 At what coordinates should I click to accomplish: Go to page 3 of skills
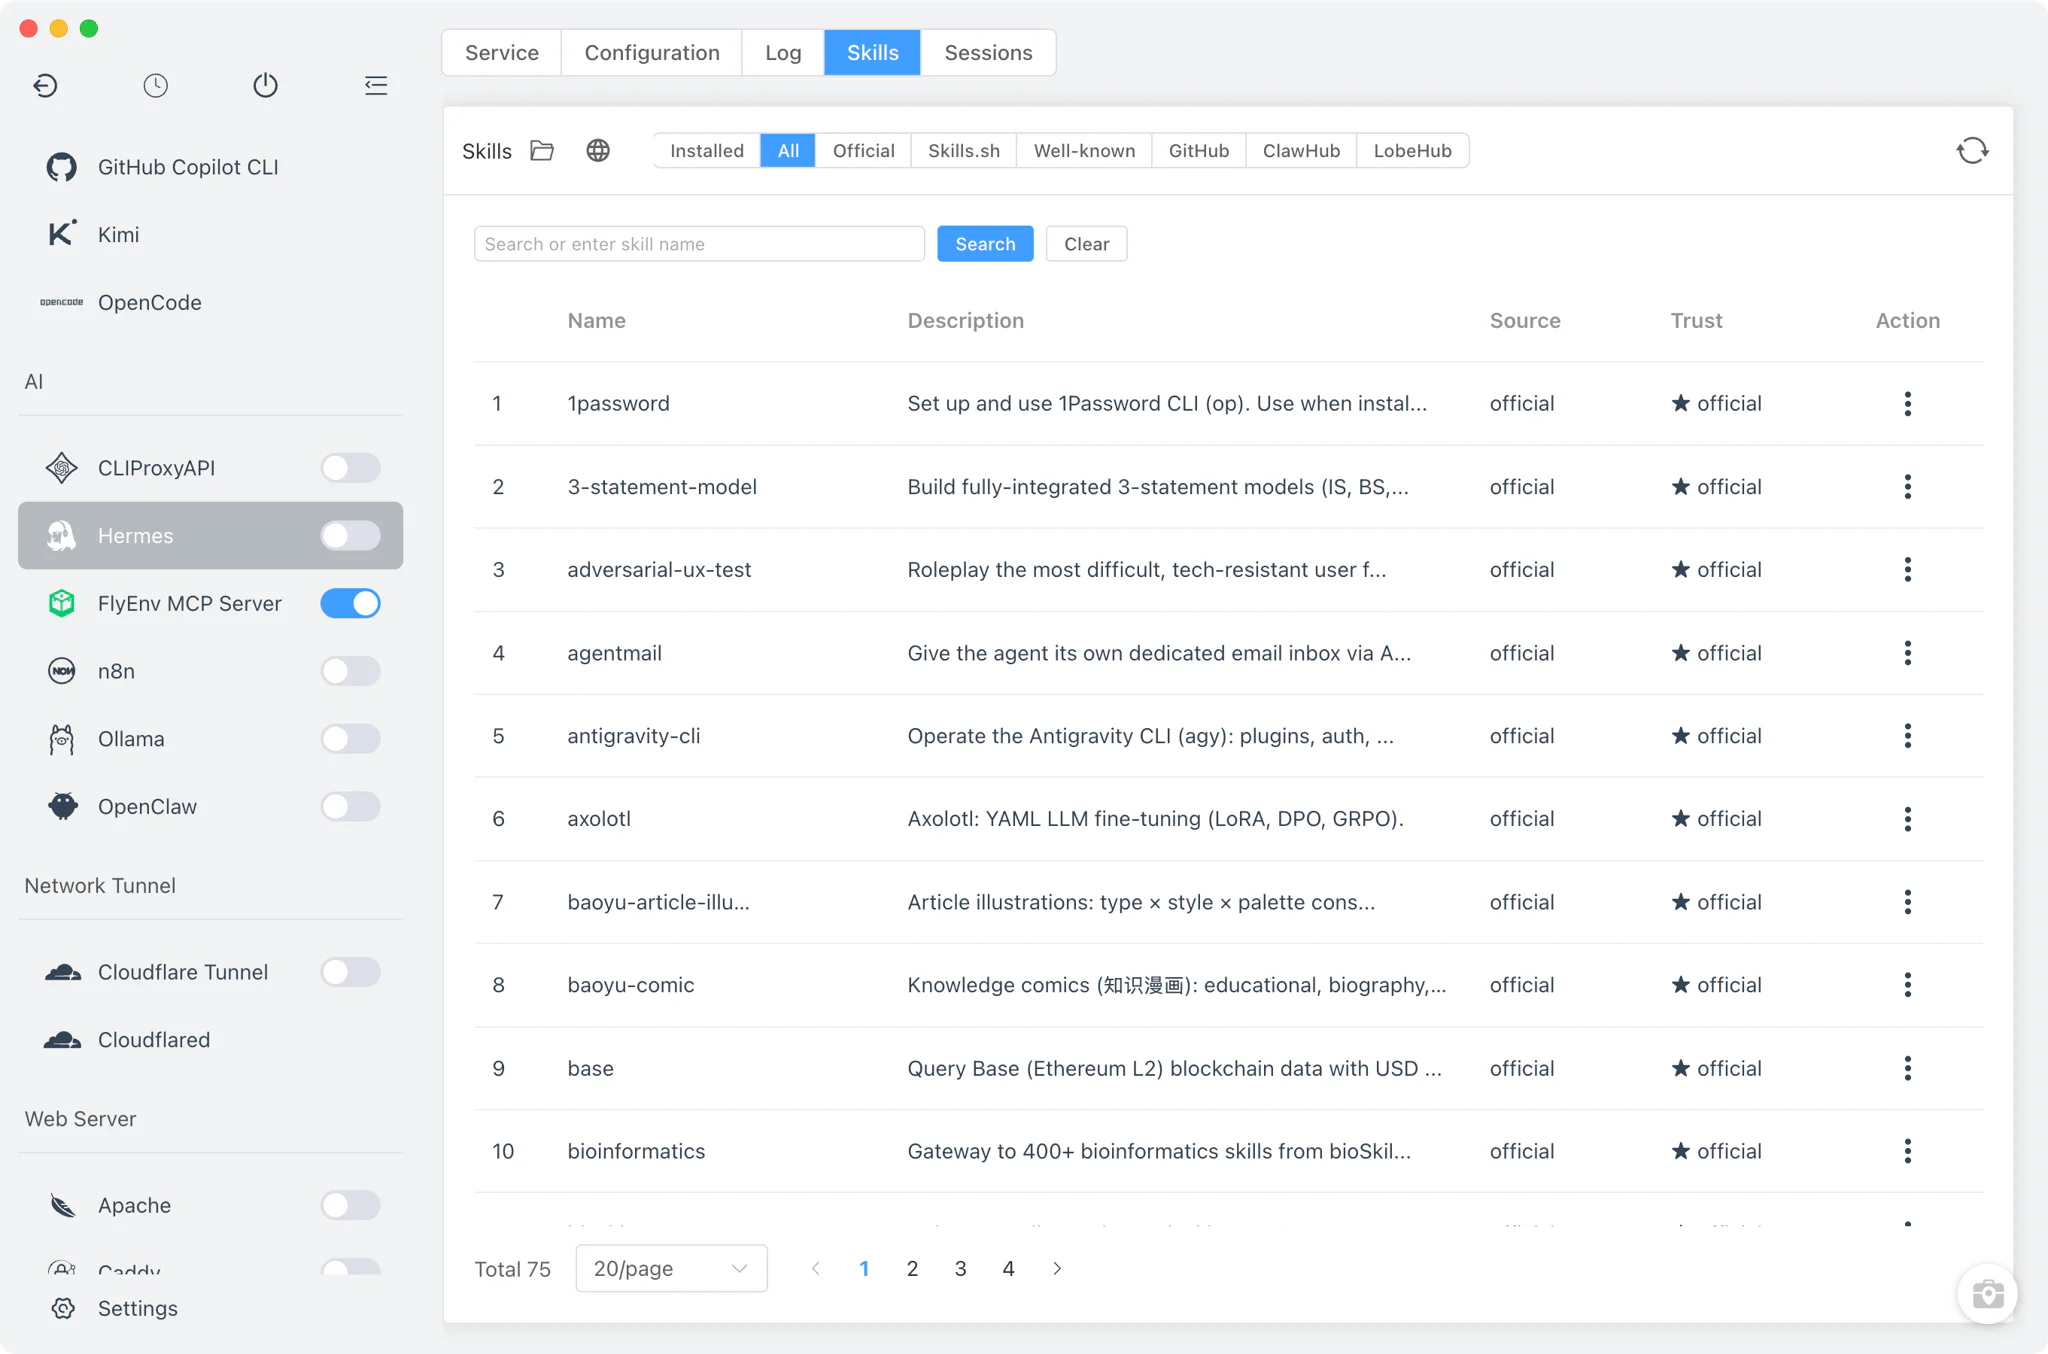960,1269
